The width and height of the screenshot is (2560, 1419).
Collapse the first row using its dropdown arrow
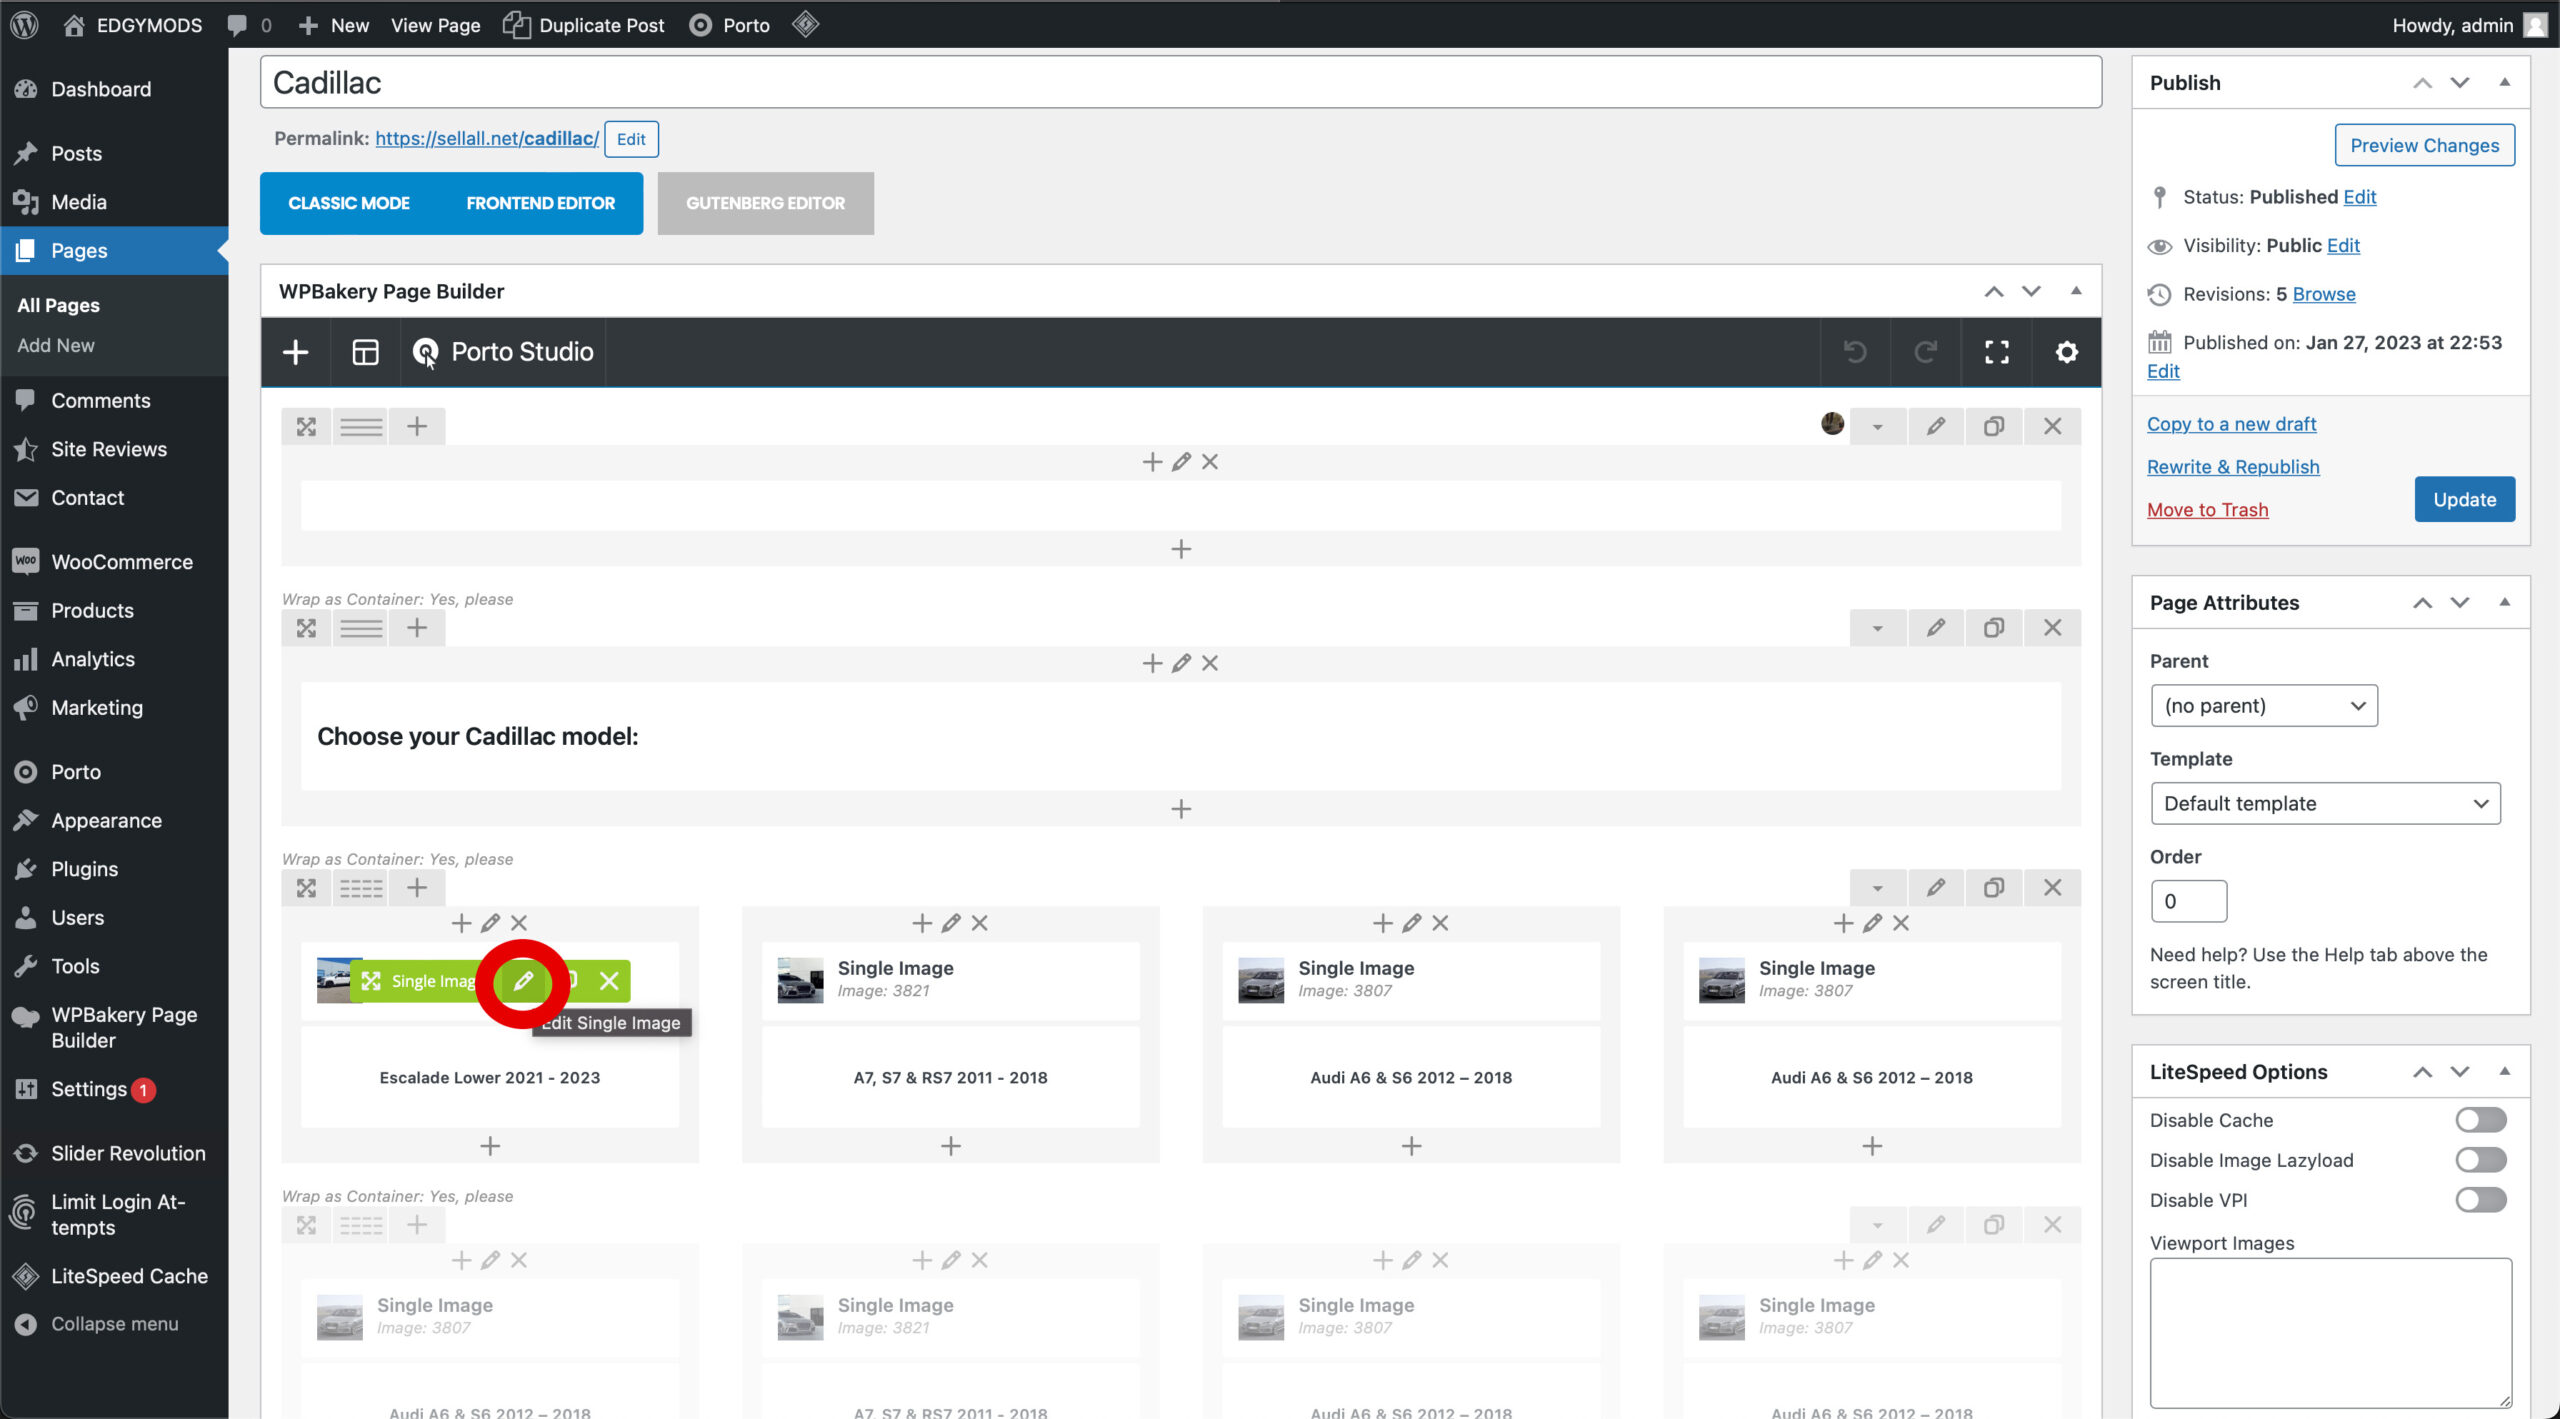[1877, 426]
